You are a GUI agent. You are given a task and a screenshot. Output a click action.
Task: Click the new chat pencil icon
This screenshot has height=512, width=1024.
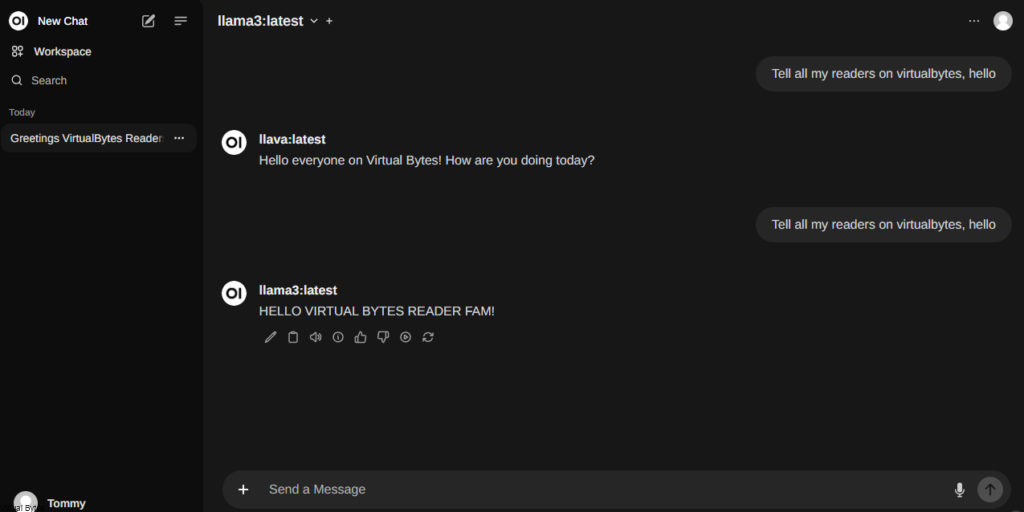(149, 21)
